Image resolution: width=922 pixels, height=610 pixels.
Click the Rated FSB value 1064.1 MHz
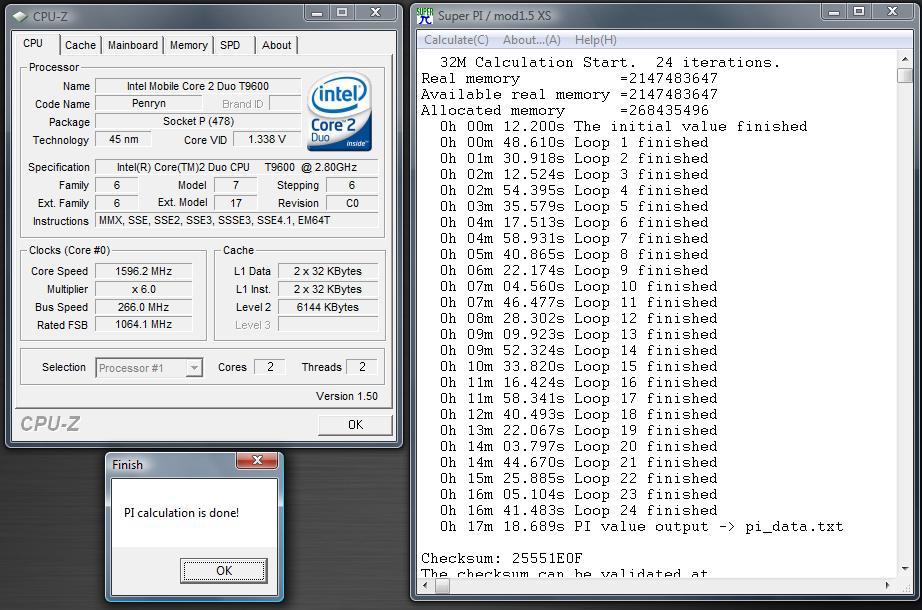[x=143, y=325]
